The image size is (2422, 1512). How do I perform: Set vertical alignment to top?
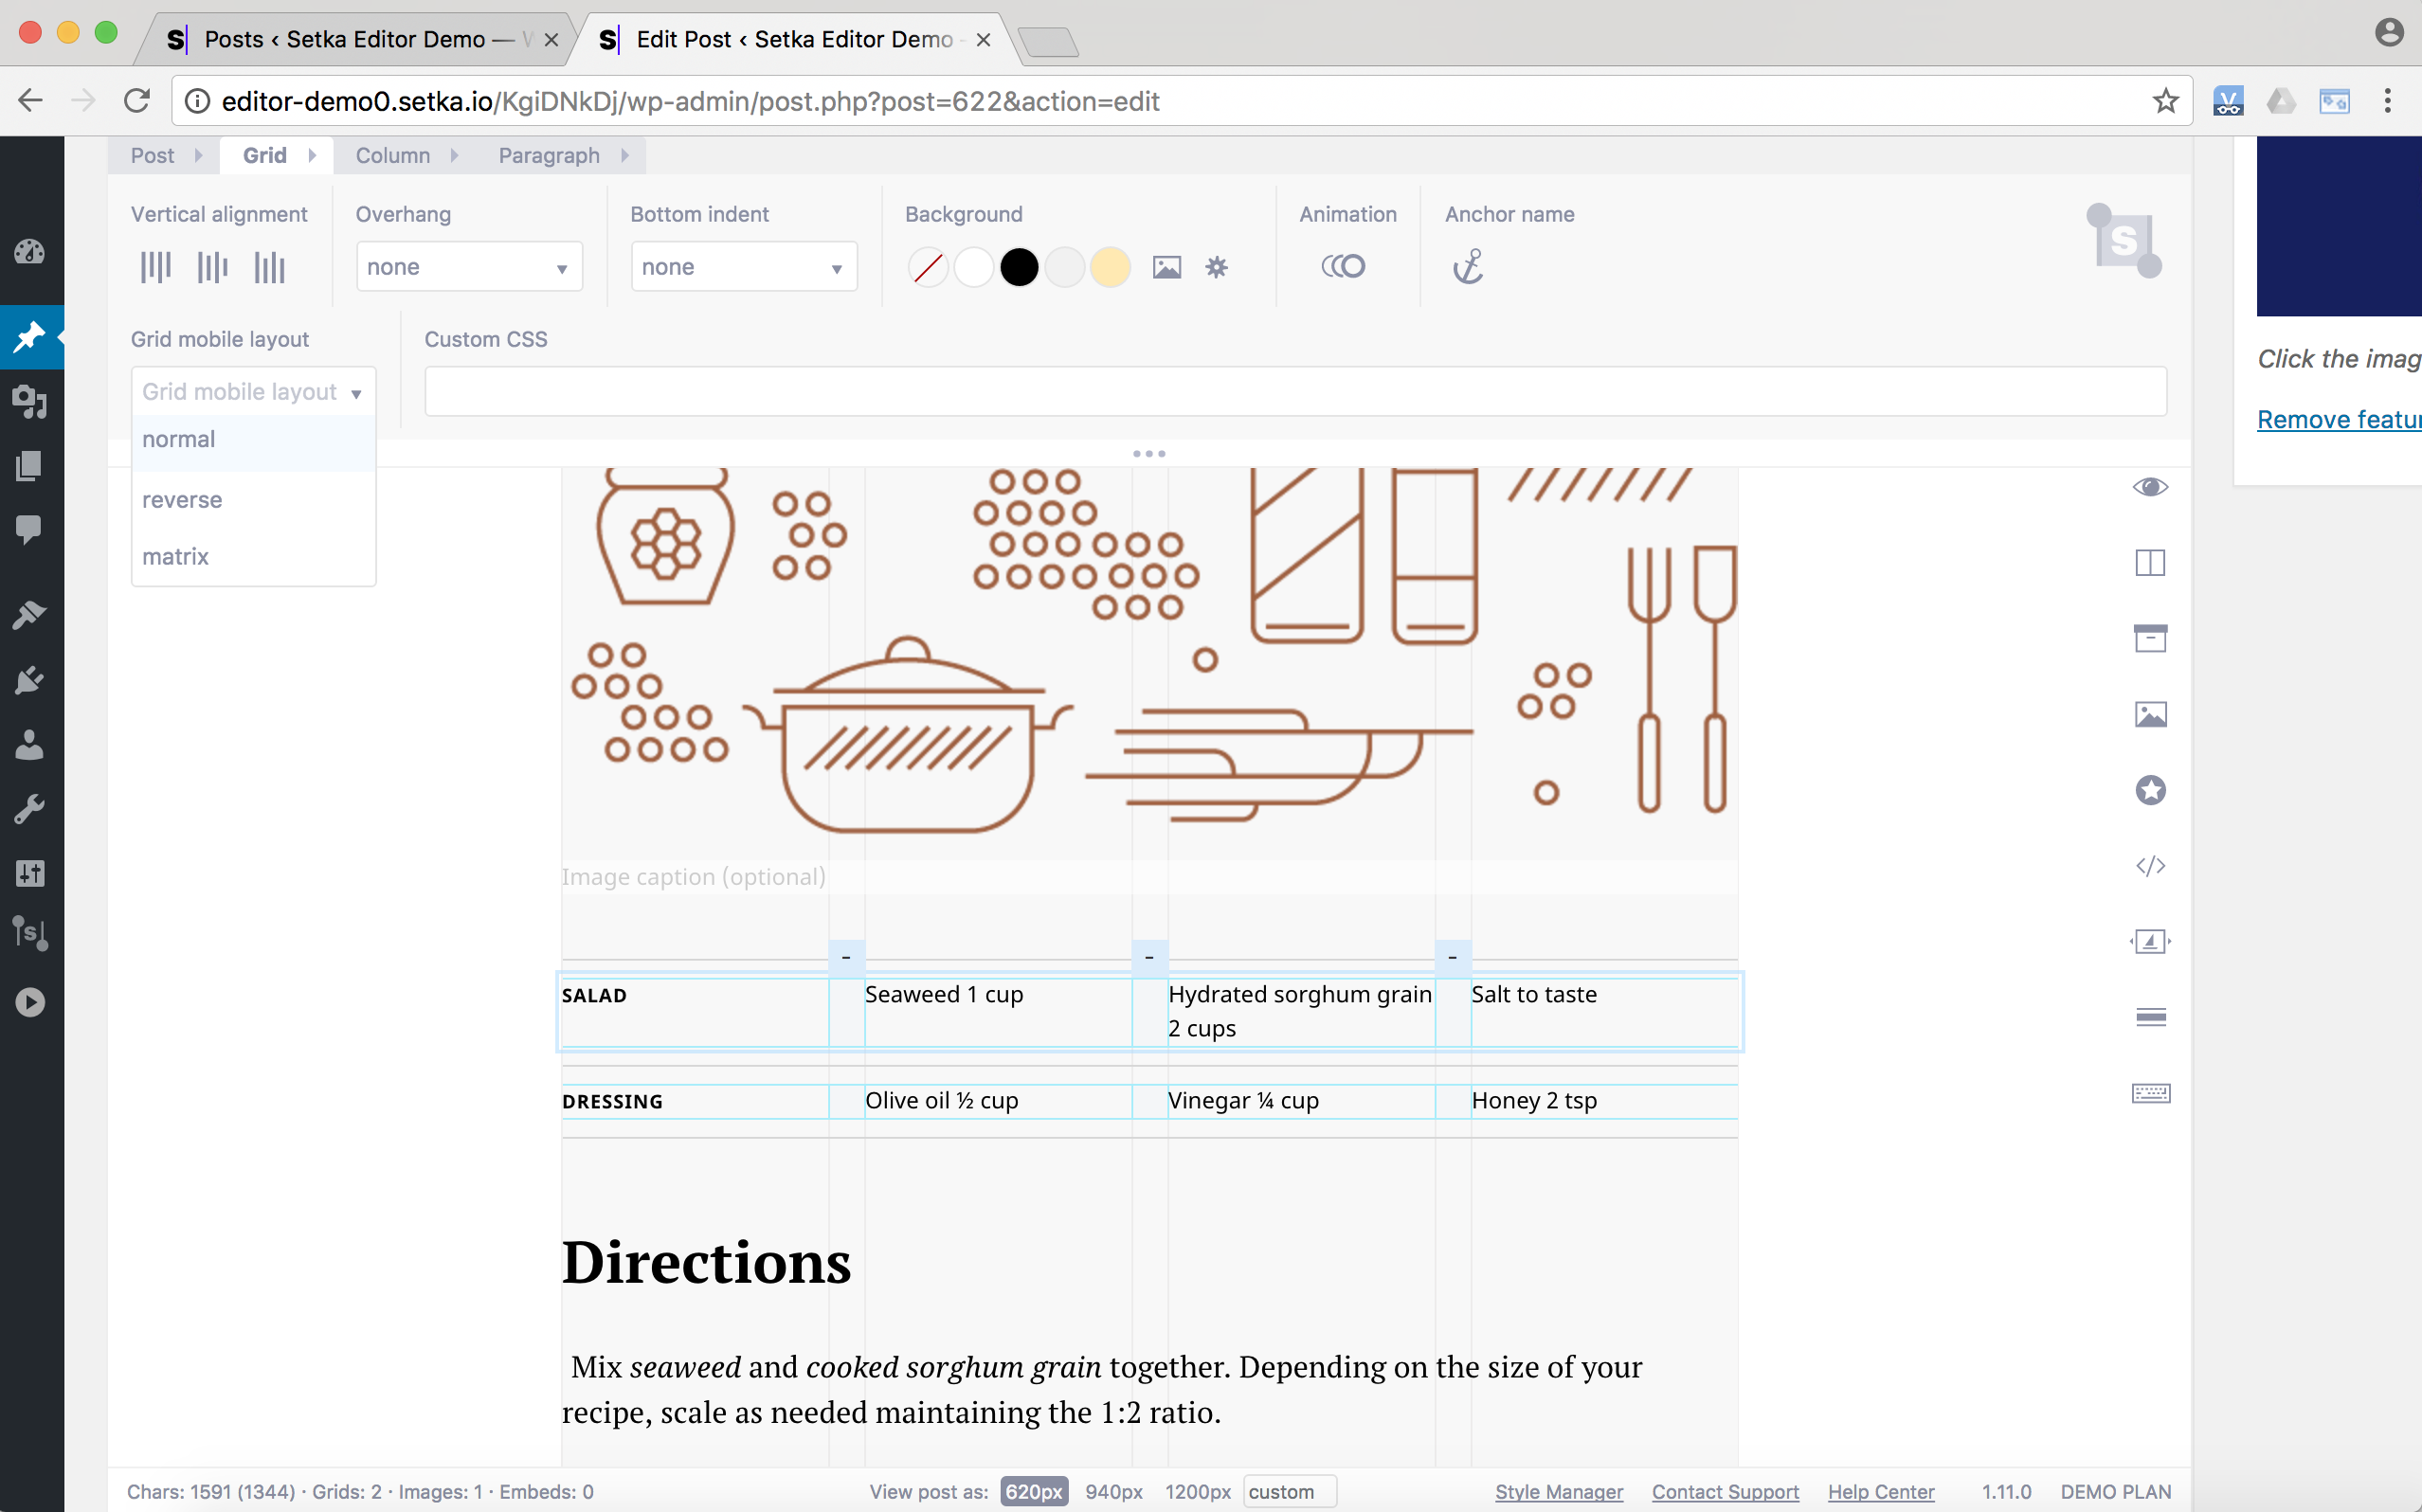point(156,267)
